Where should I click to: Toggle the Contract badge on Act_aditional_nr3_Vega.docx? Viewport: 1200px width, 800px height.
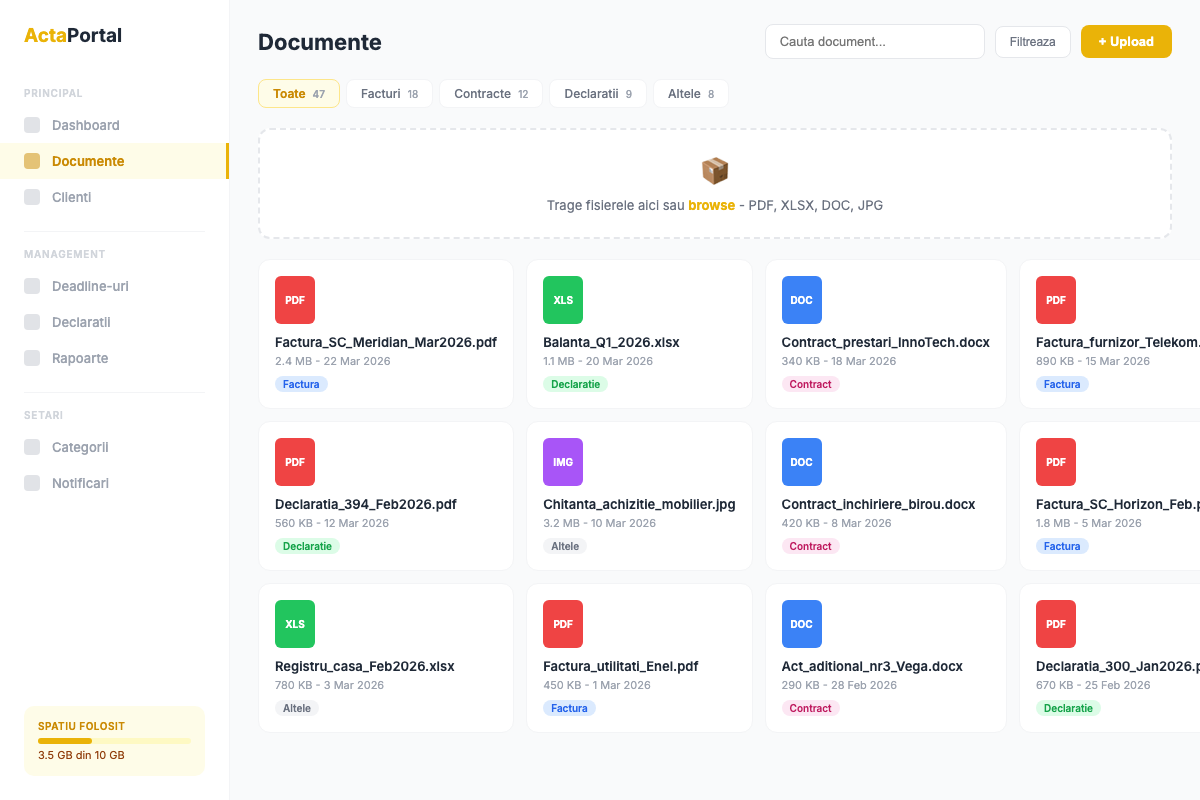coord(810,707)
